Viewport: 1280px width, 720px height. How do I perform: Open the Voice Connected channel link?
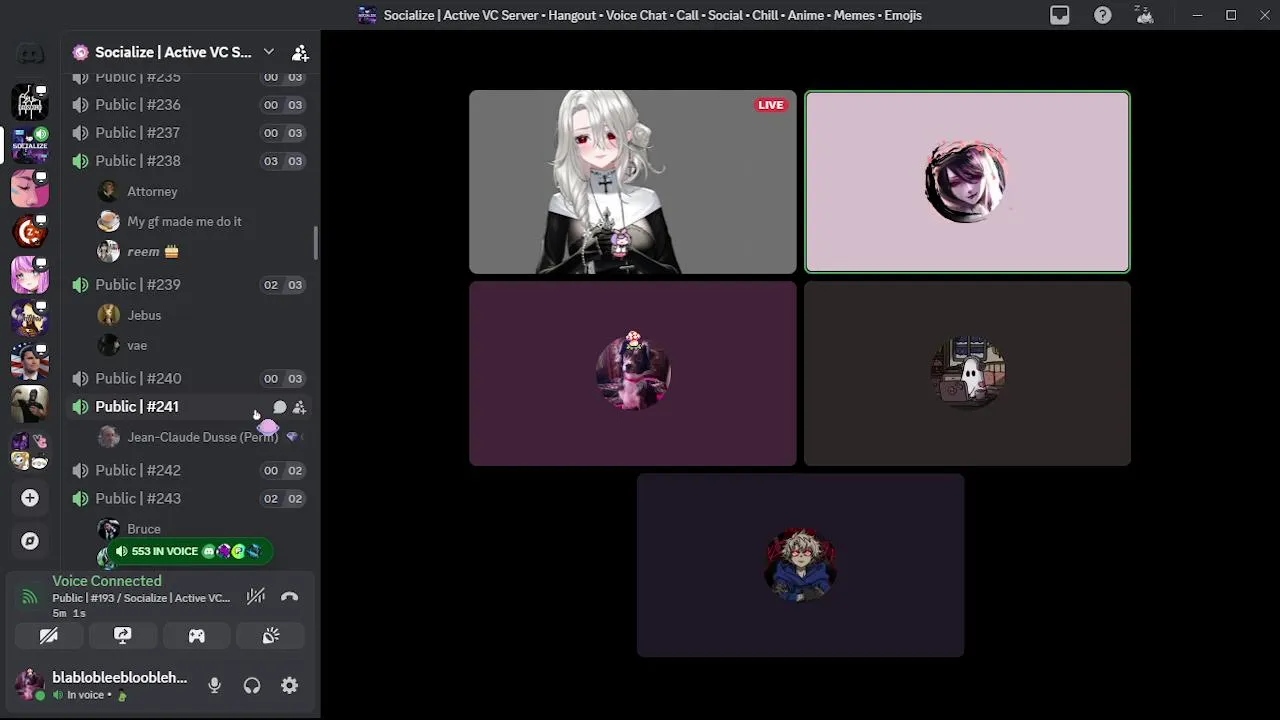(141, 598)
